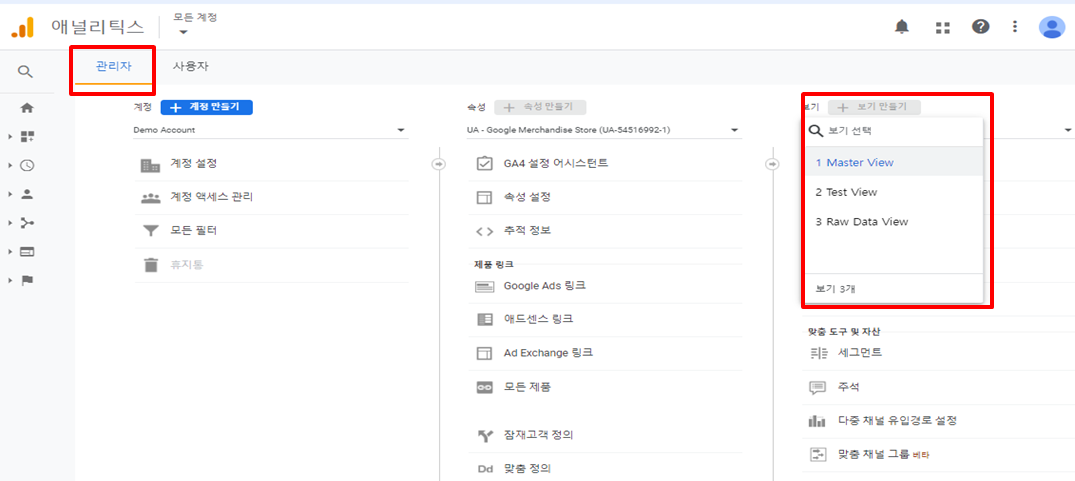Open the help question mark icon
Viewport: 1075px width, 481px height.
coord(980,27)
